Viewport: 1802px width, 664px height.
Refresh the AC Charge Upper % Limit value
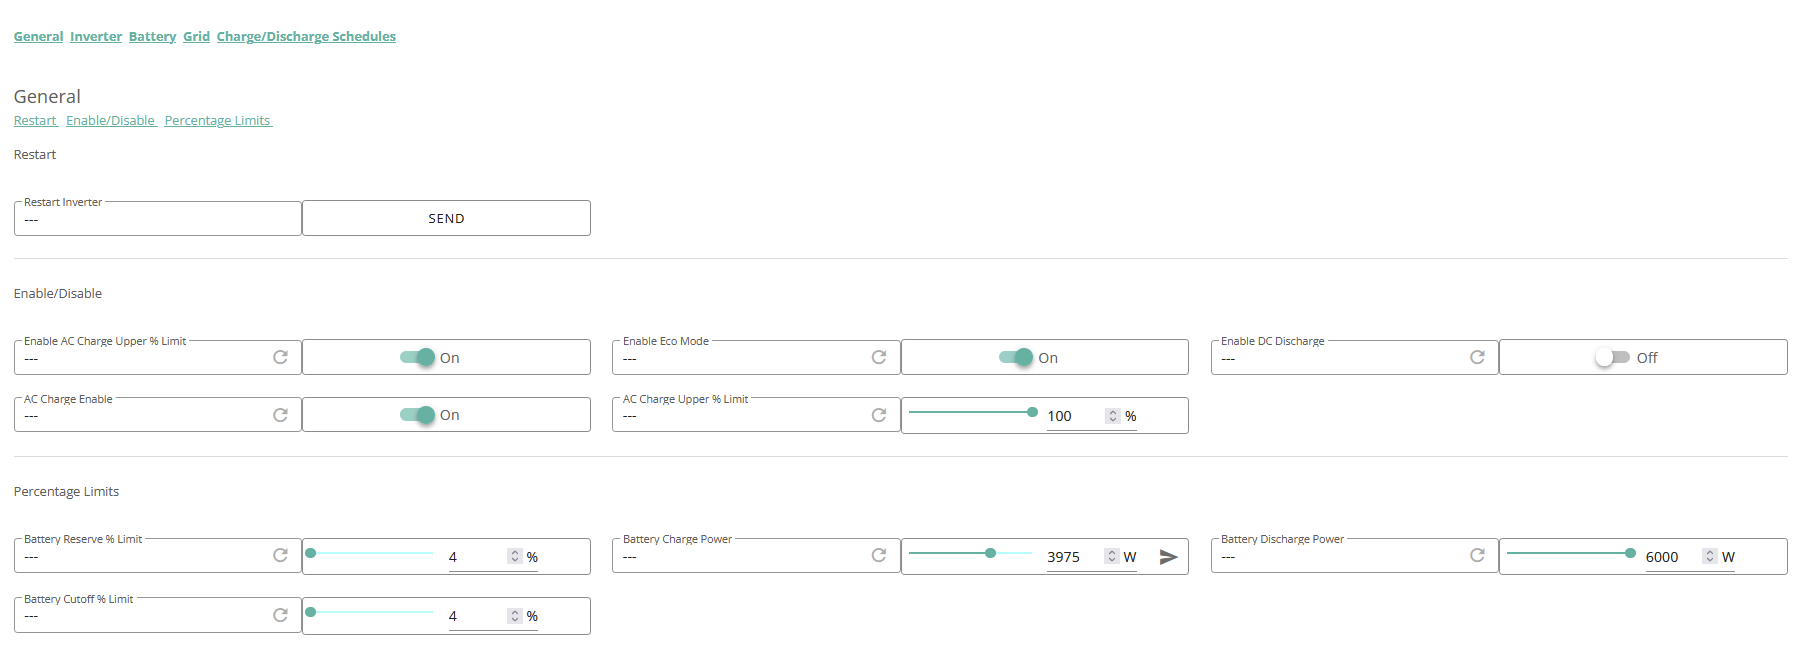click(879, 415)
